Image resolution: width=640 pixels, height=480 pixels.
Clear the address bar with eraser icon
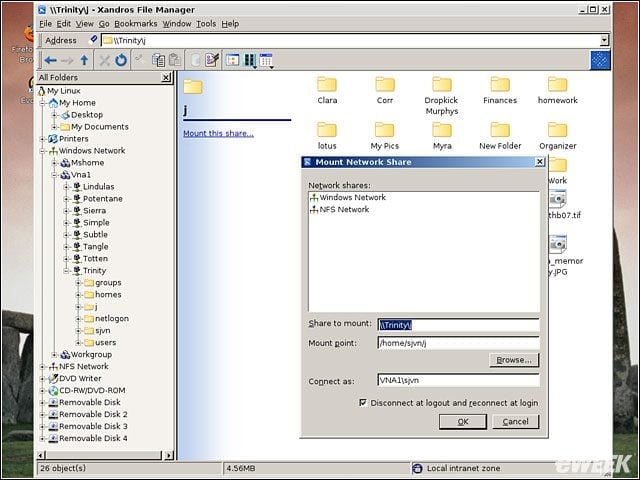click(x=93, y=40)
